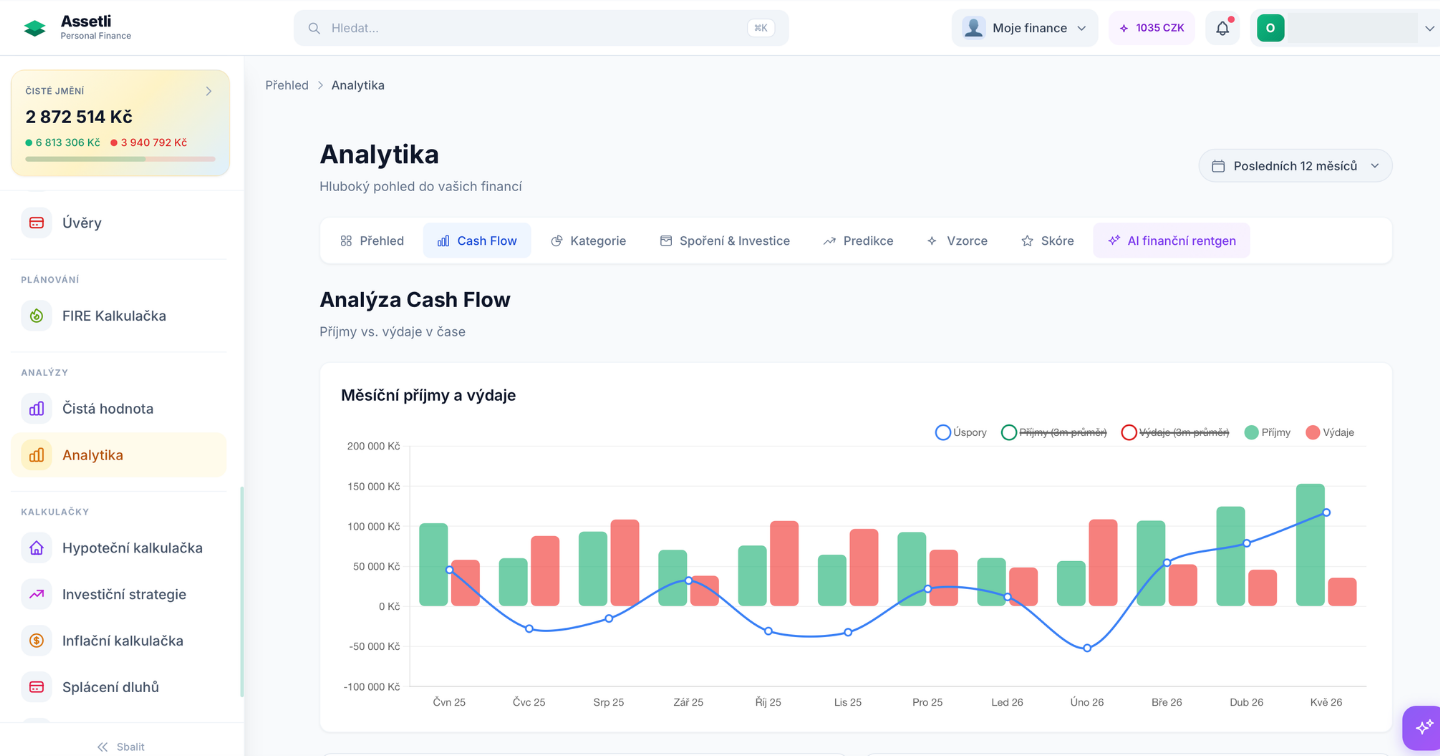Show Příjmy (3m průměr) series
The width and height of the screenshot is (1440, 756).
point(1054,432)
